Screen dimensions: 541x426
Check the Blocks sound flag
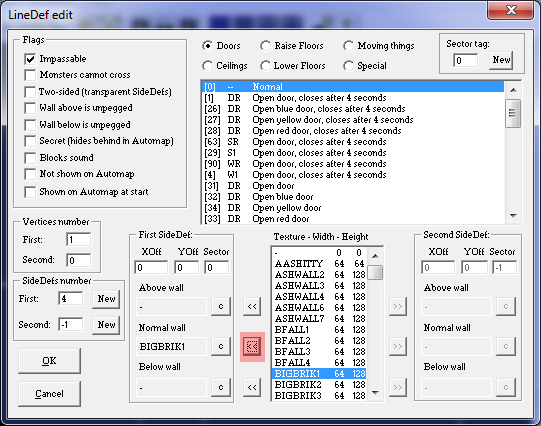(x=30, y=158)
